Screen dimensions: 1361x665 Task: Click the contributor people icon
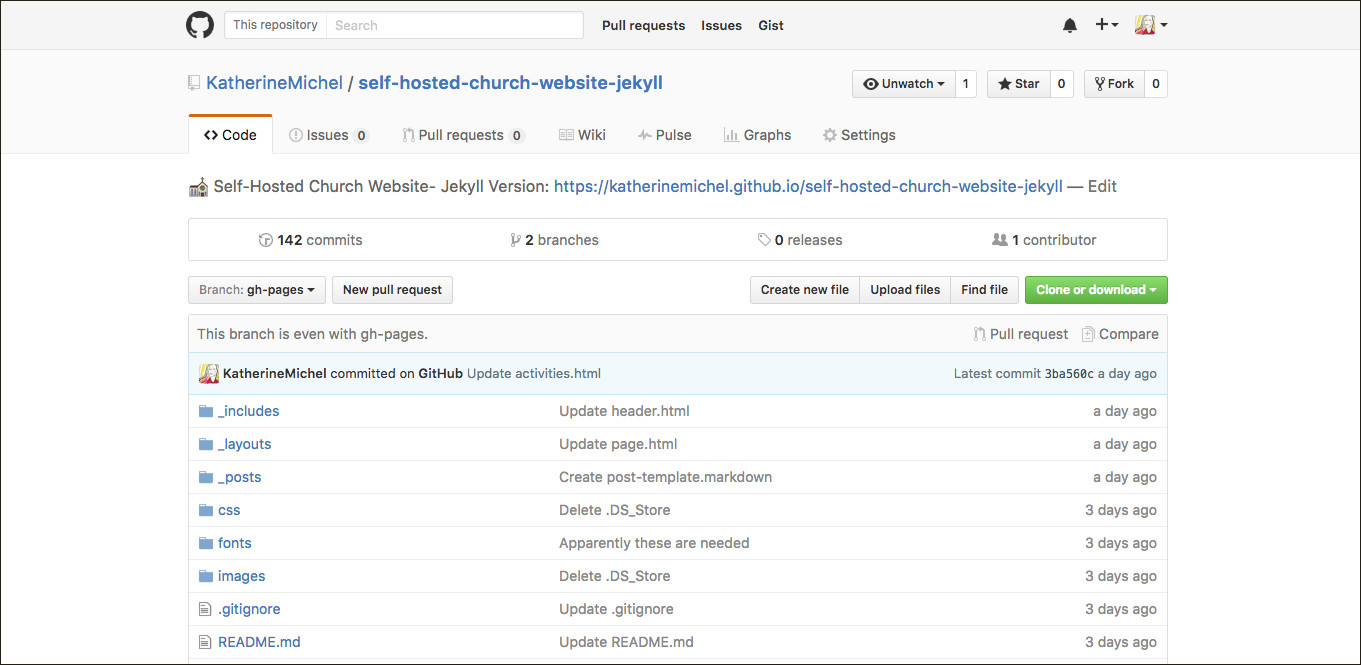[x=999, y=240]
